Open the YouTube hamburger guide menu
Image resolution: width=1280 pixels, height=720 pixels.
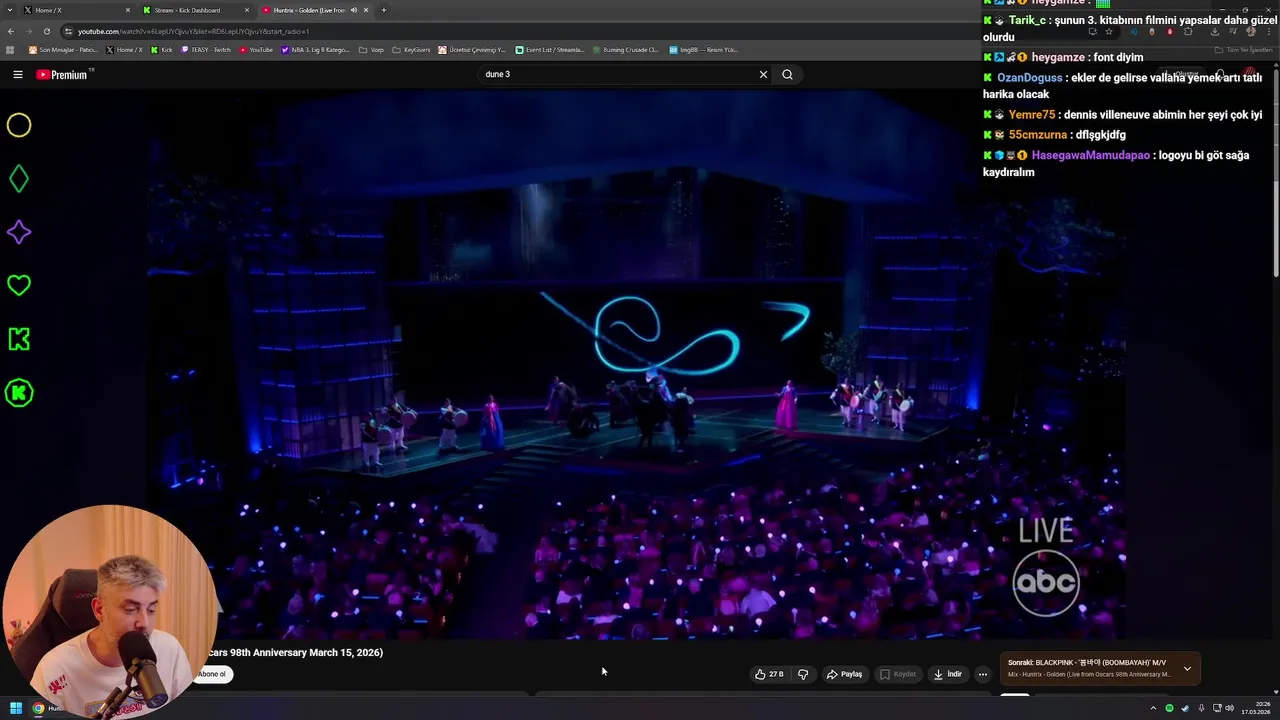pos(18,74)
